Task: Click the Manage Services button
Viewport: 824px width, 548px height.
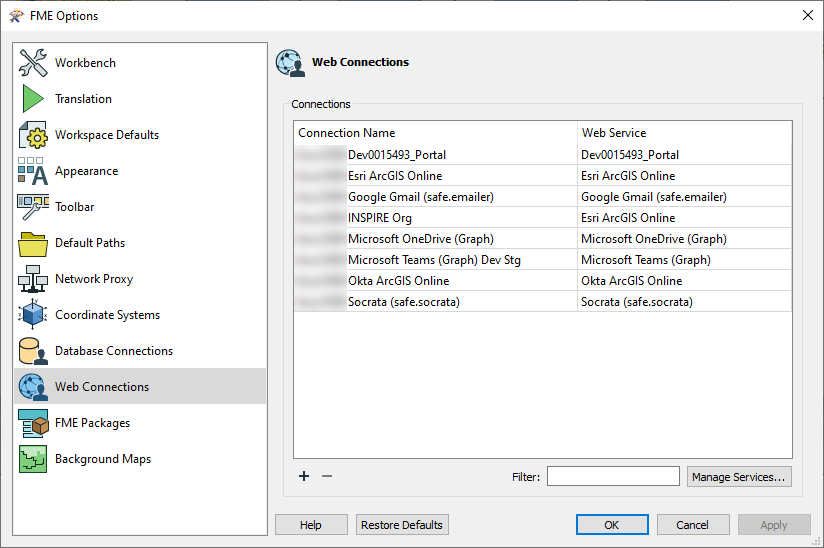Action: pos(739,477)
